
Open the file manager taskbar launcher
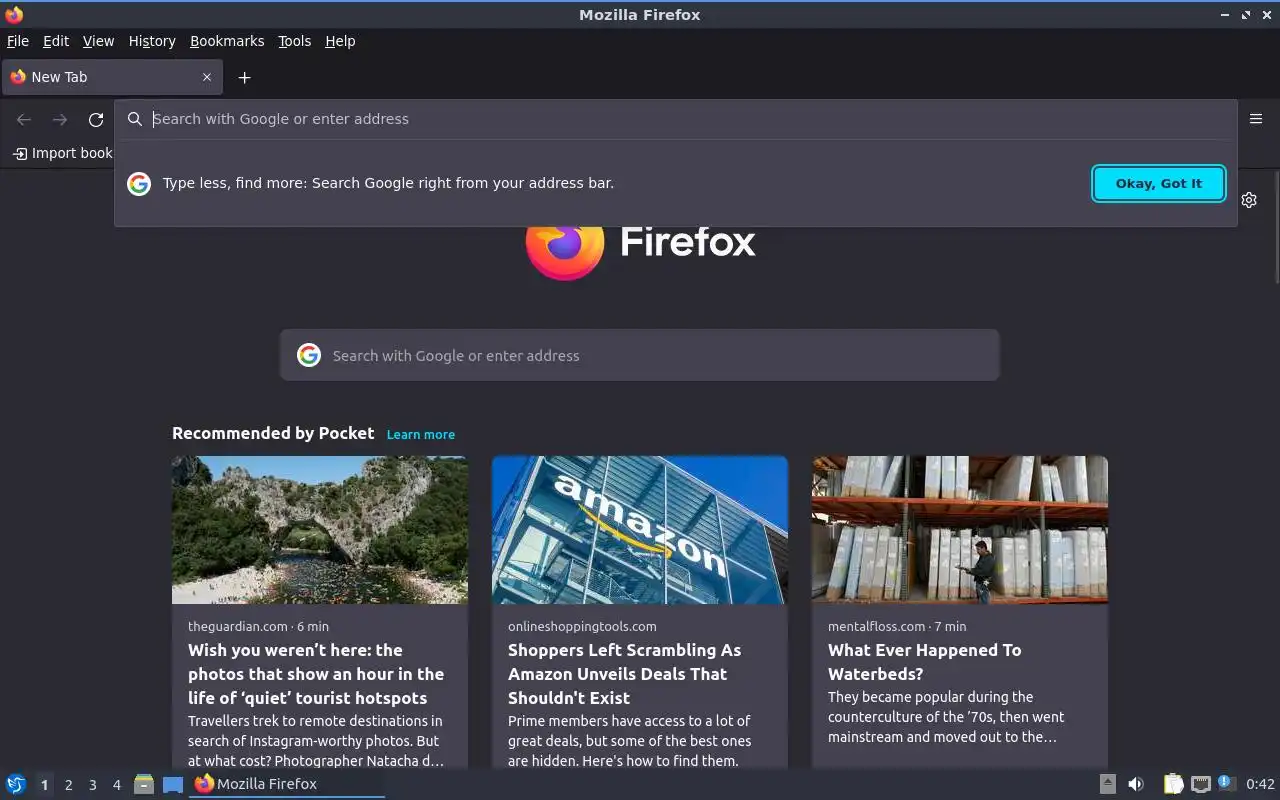[x=144, y=784]
